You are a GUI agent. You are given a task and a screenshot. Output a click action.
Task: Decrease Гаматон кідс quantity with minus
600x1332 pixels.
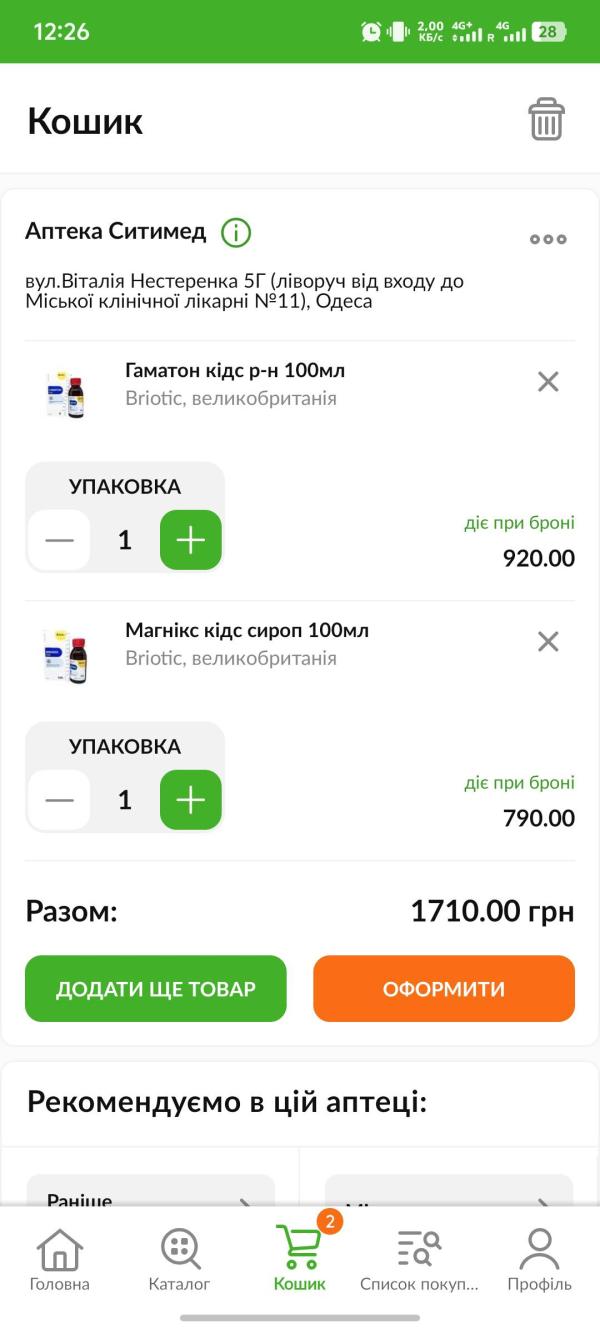point(60,540)
